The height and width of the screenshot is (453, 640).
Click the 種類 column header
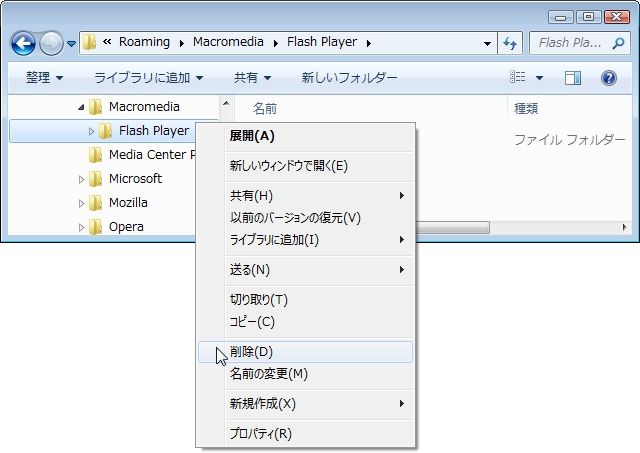click(526, 108)
